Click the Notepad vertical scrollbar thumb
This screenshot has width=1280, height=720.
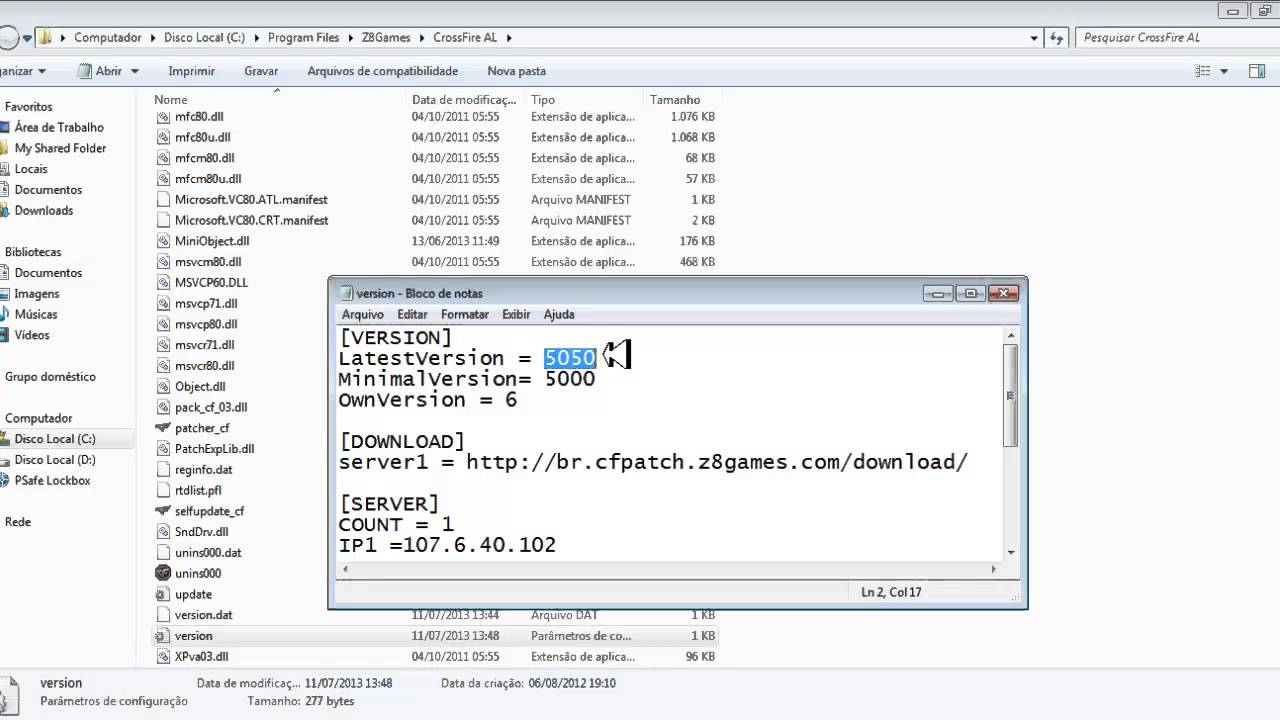[x=1011, y=395]
